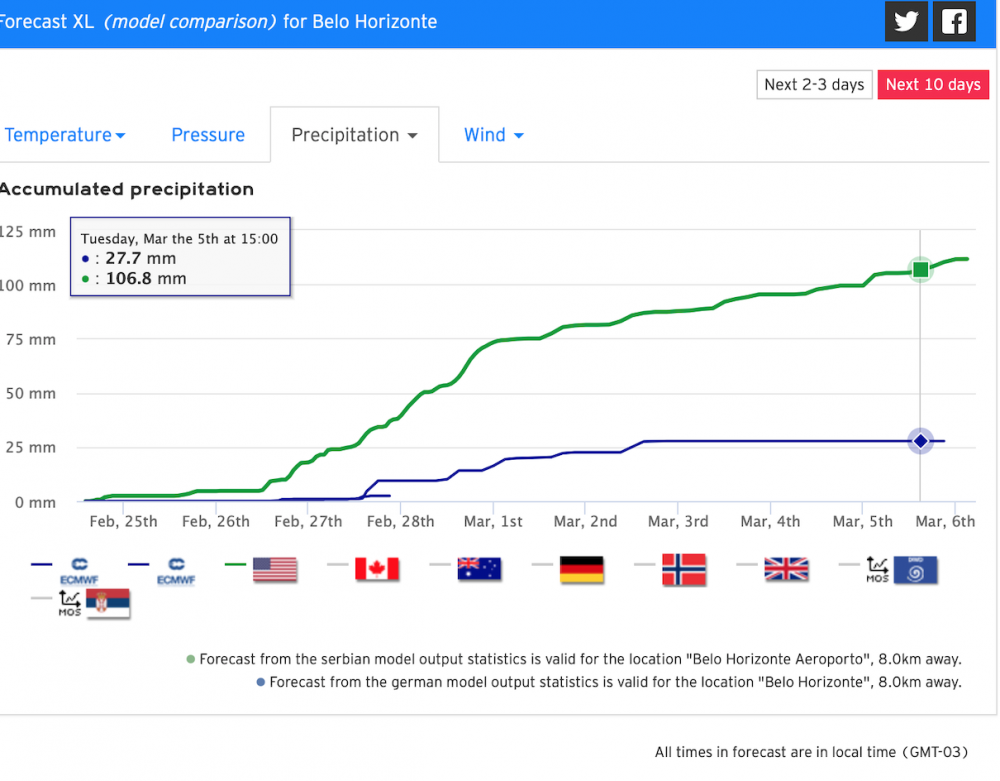This screenshot has width=1000, height=781.
Task: Select the Next 10 days button
Action: coord(933,85)
